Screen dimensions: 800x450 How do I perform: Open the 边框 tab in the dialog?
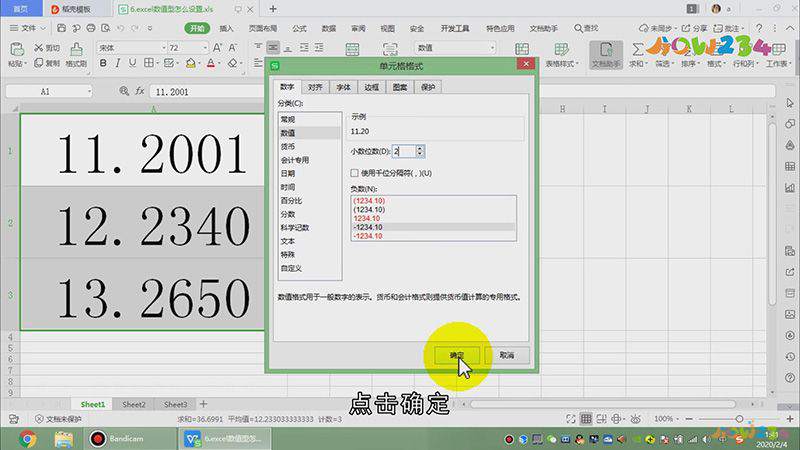point(371,87)
